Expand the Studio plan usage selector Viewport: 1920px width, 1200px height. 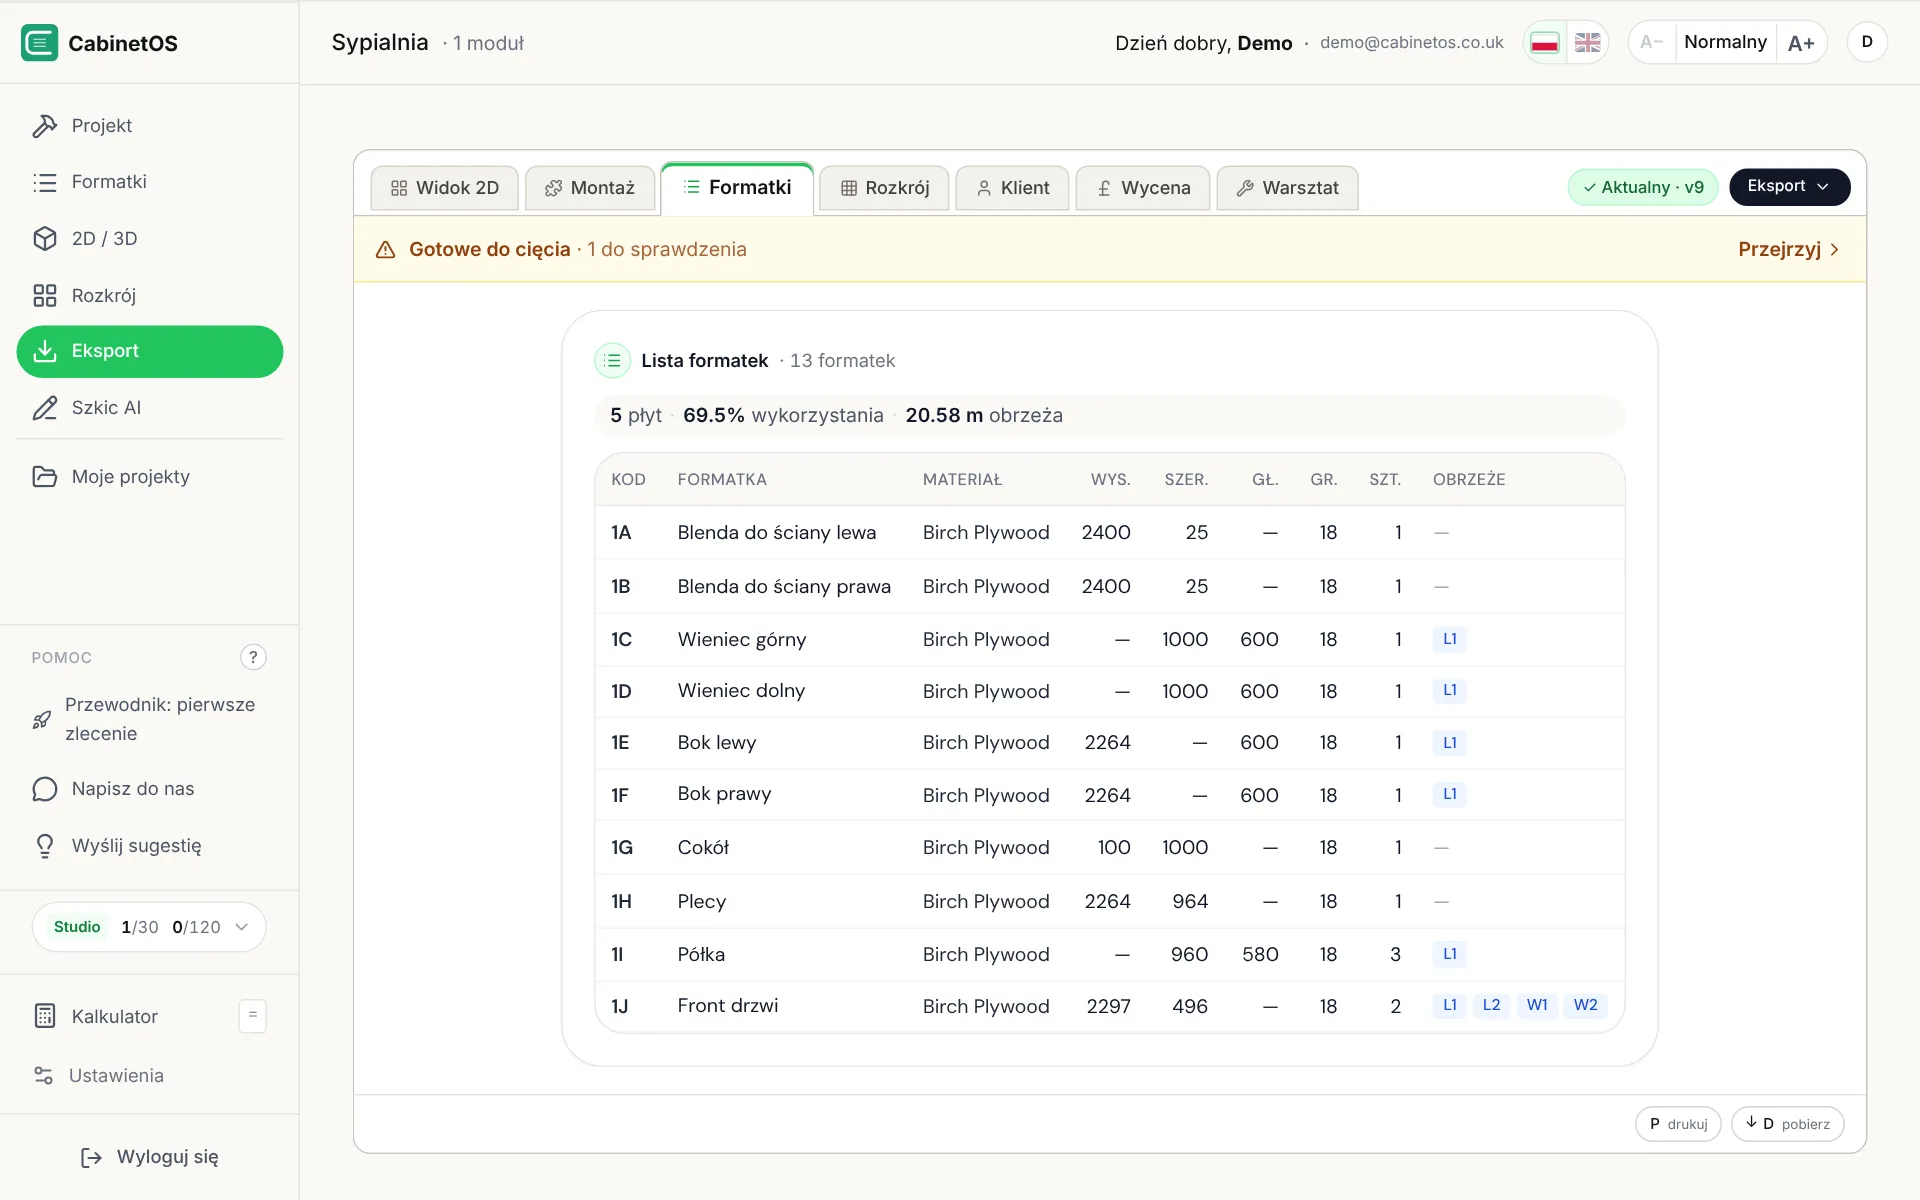coord(149,927)
